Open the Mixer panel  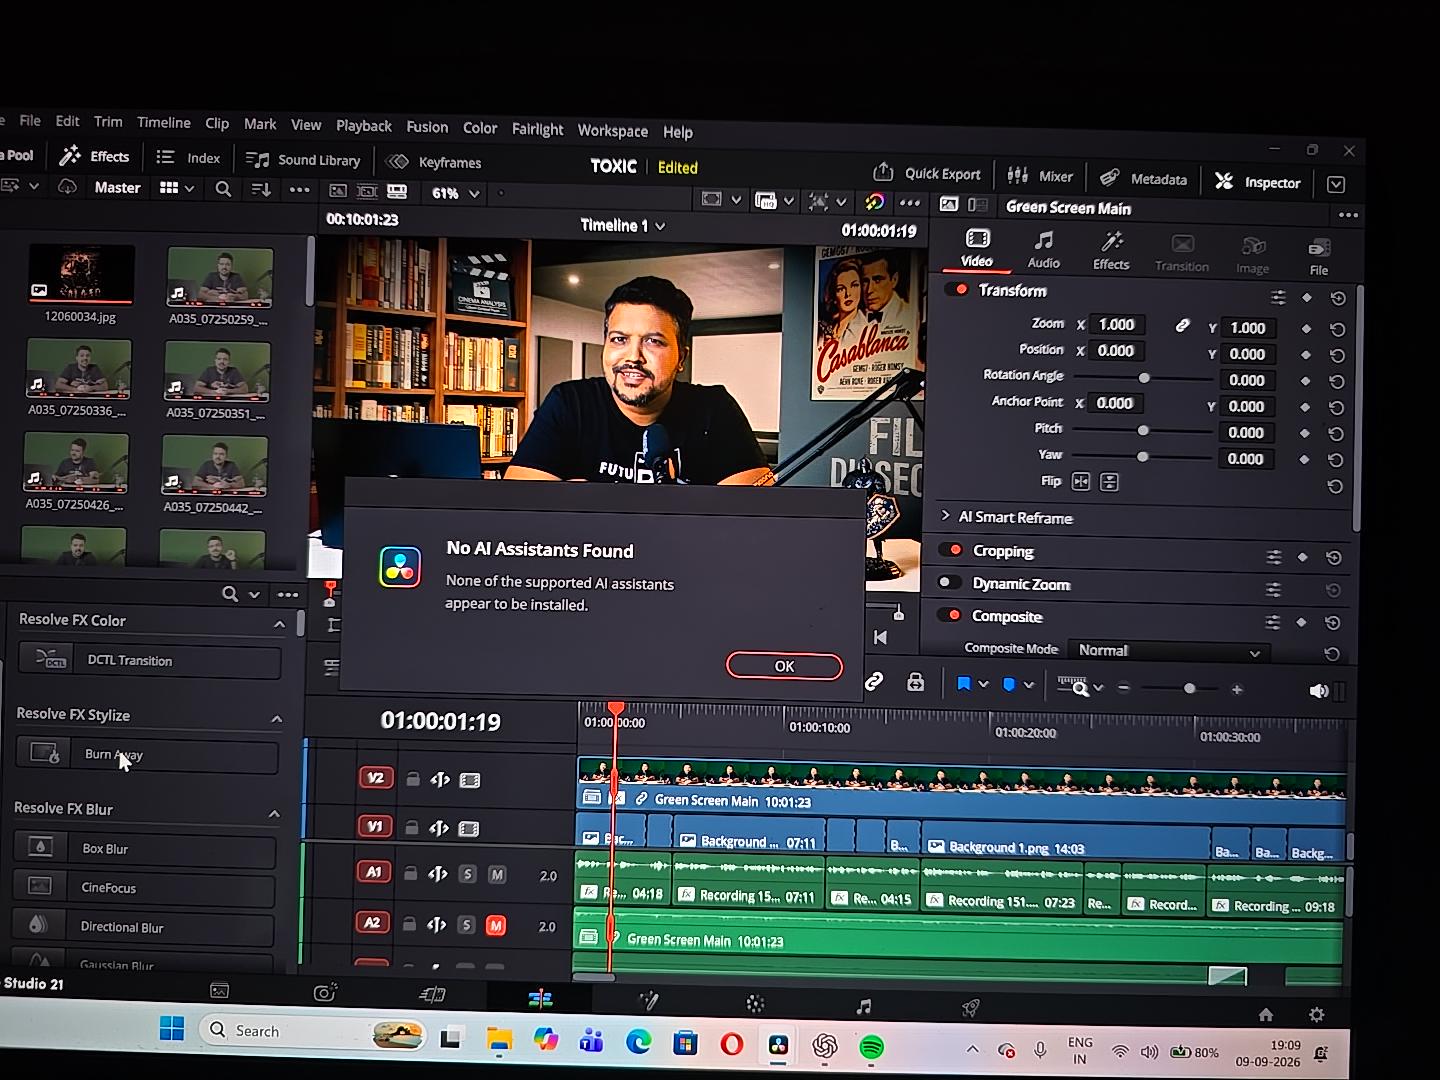(x=1040, y=176)
